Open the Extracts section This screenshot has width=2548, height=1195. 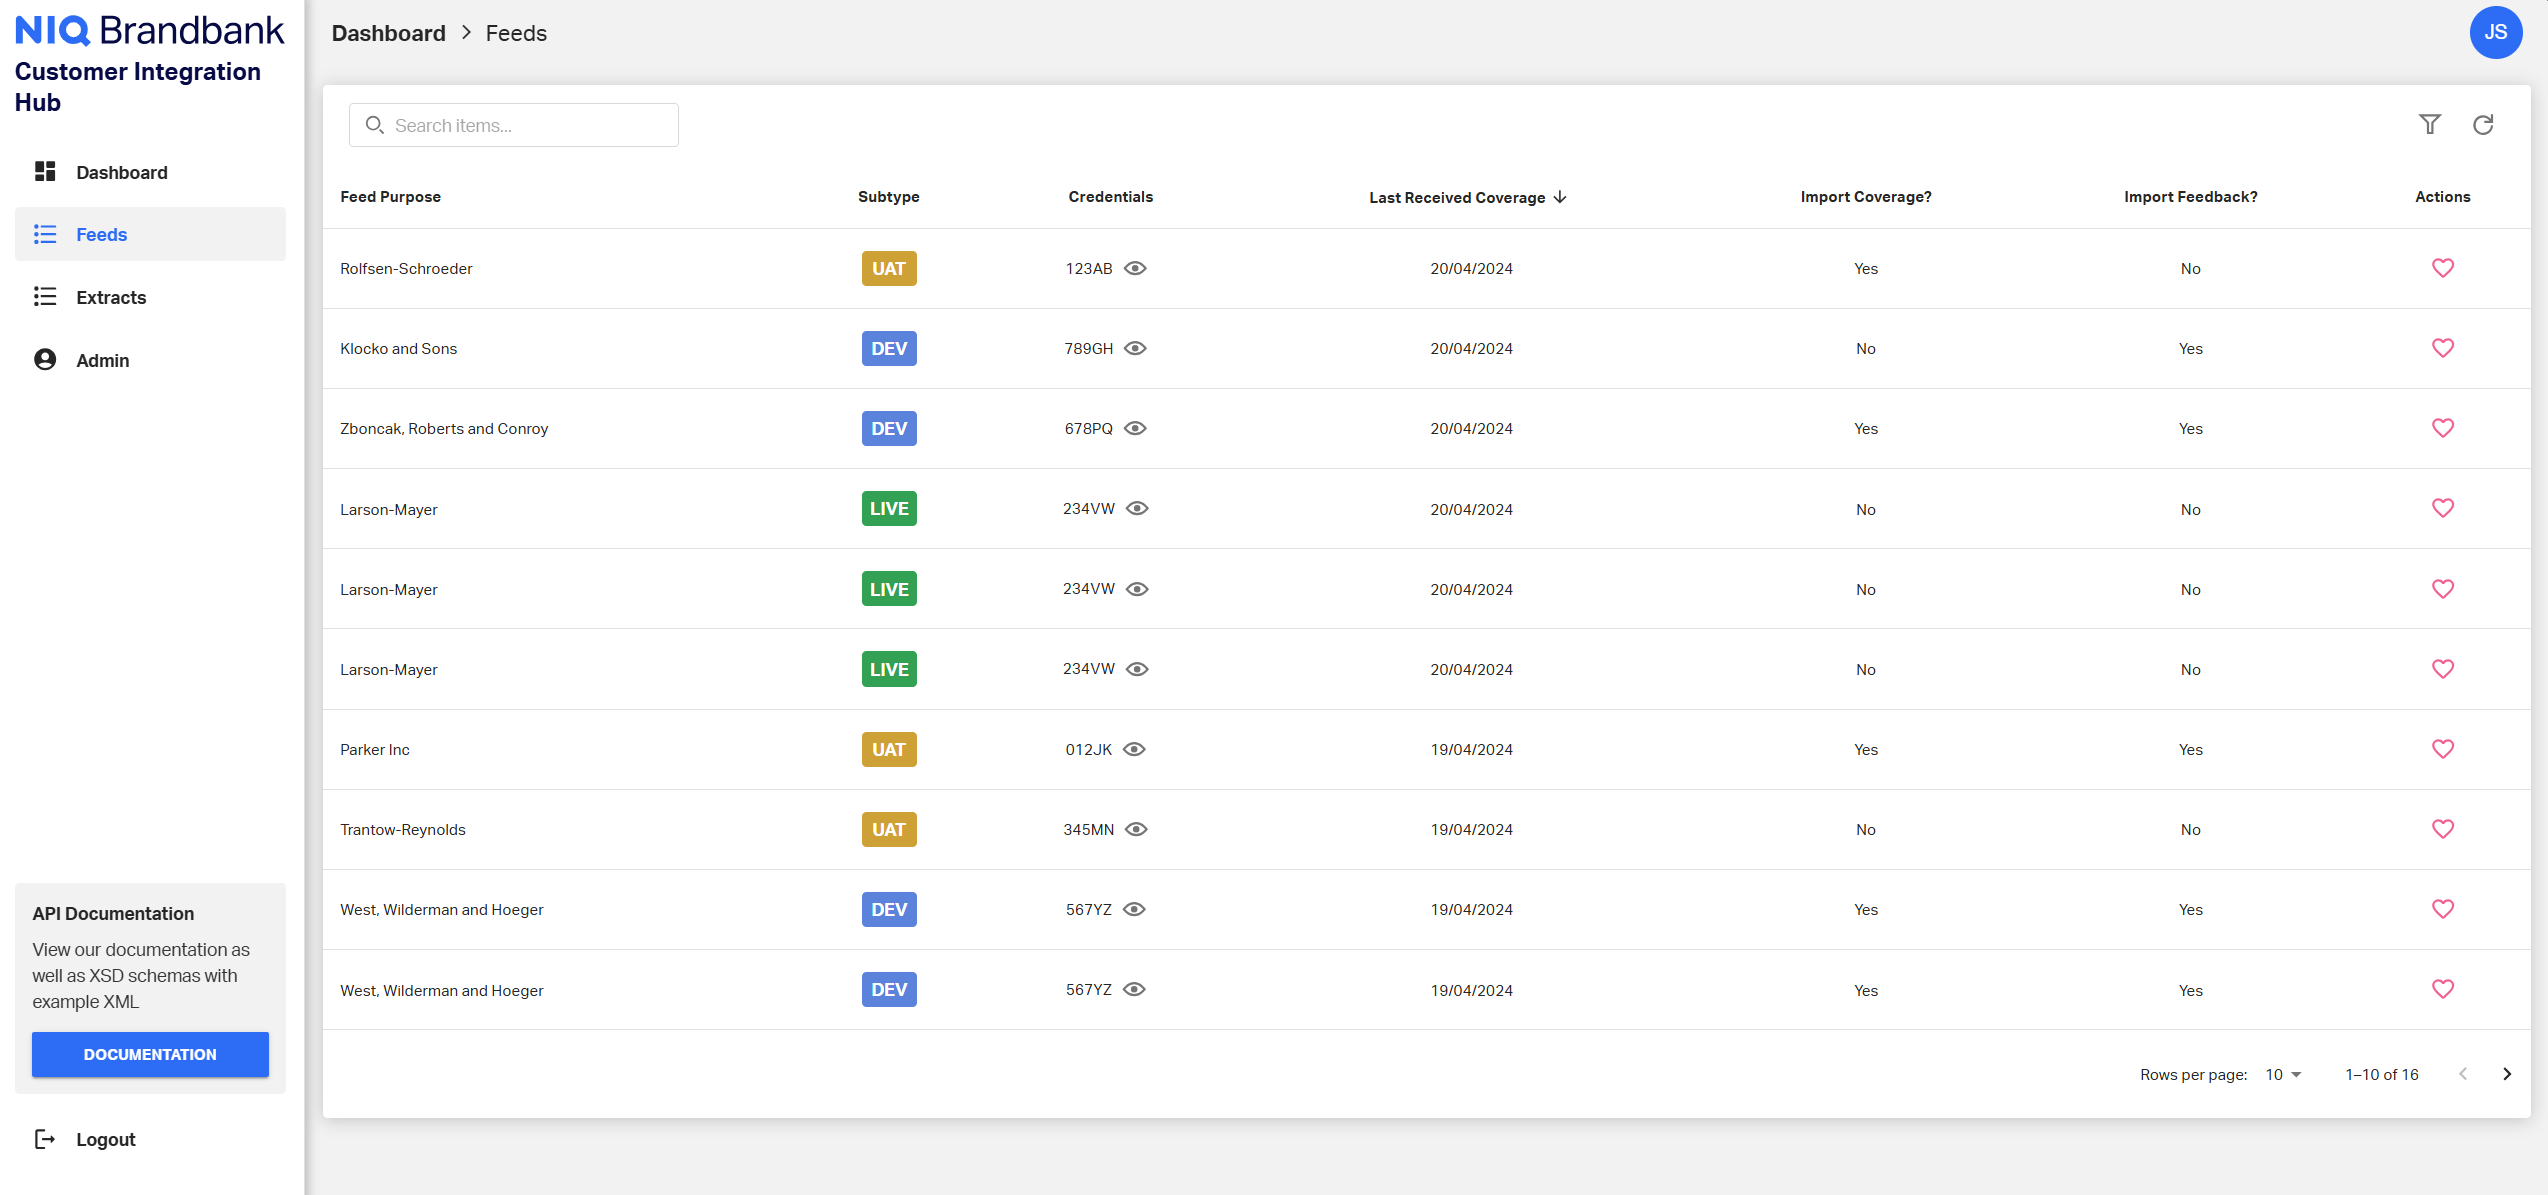(110, 297)
